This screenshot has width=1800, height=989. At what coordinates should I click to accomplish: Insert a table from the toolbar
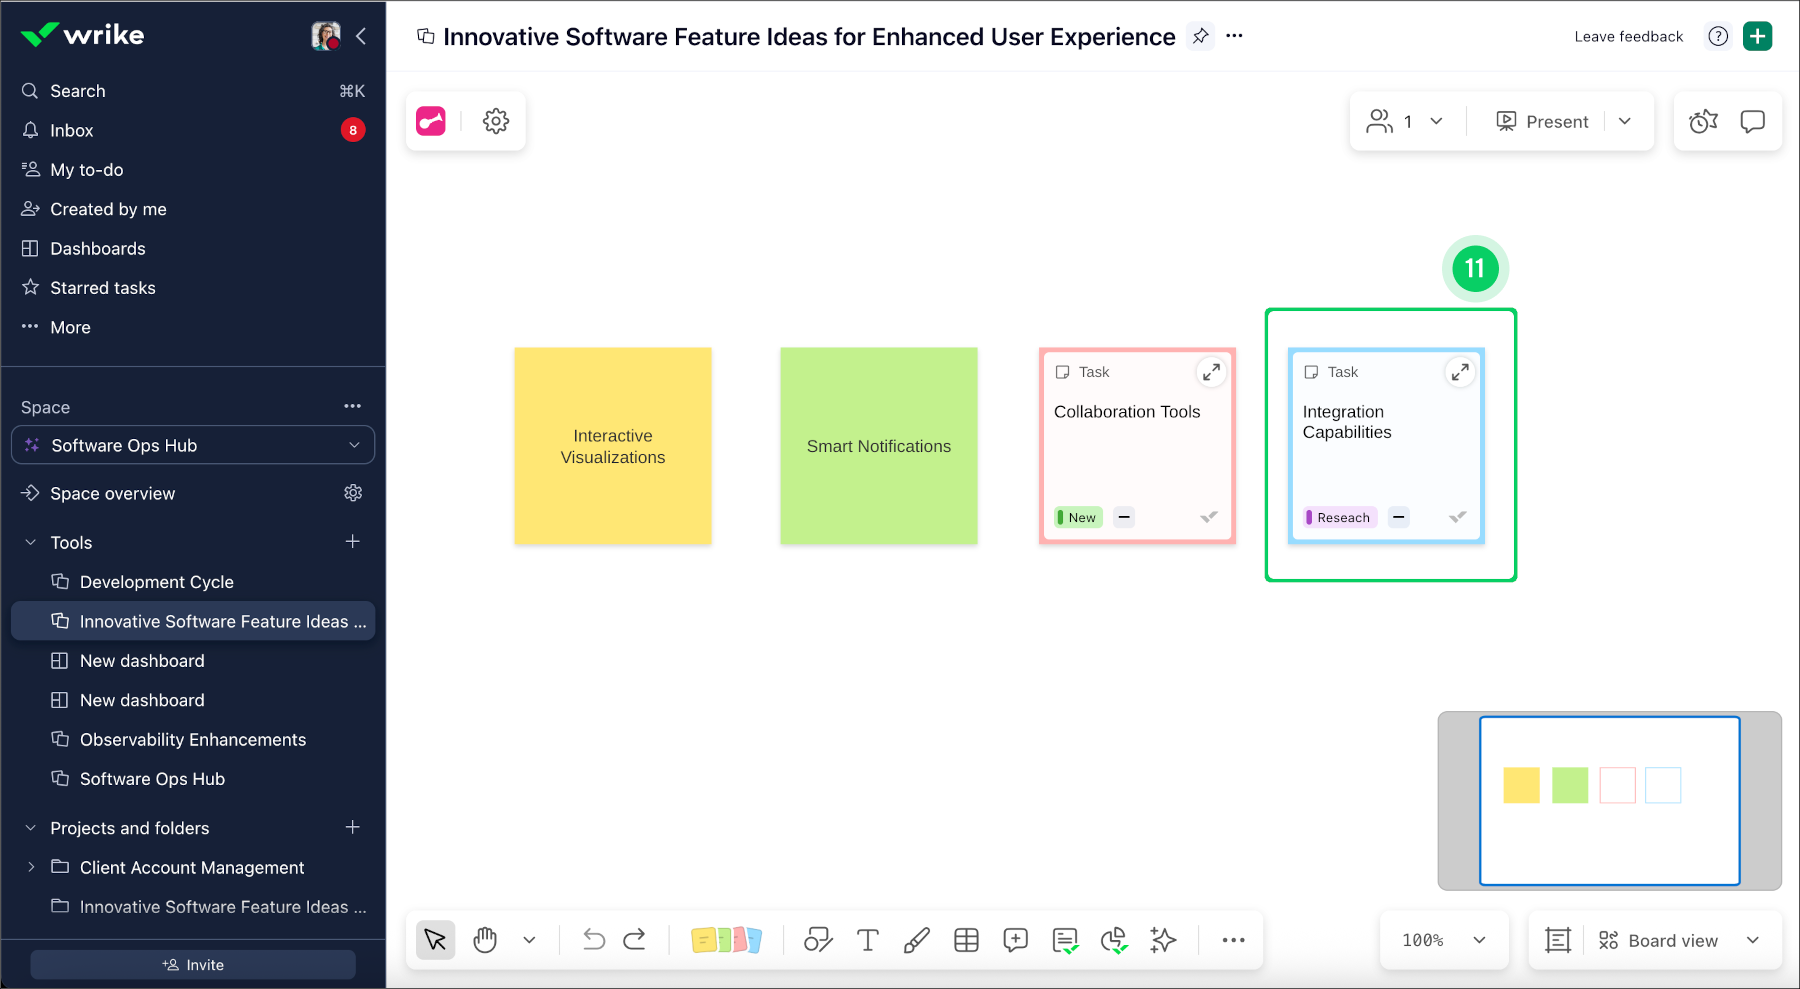coord(966,940)
